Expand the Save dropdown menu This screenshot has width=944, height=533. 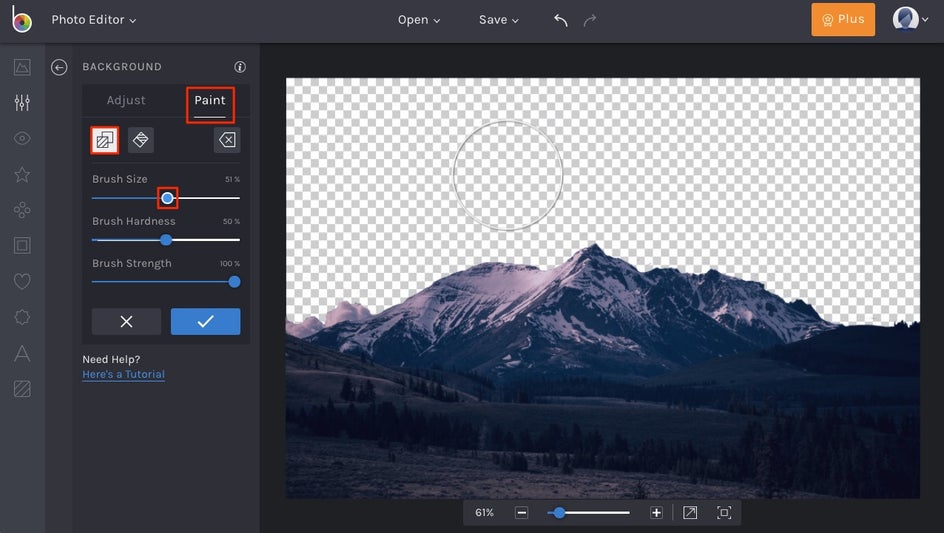pos(499,20)
